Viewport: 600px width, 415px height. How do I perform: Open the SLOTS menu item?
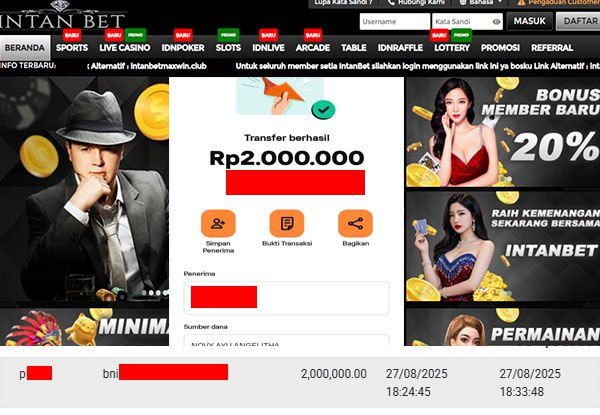228,47
